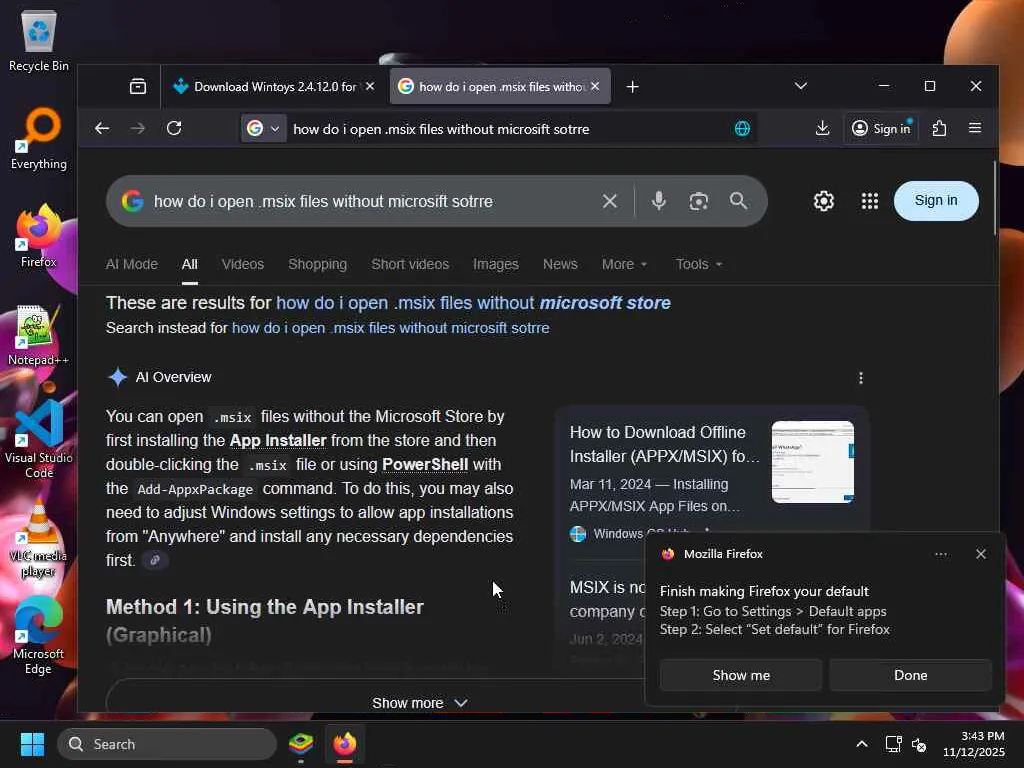Viewport: 1024px width, 768px height.
Task: Open the list all tabs chevron
Action: click(801, 86)
